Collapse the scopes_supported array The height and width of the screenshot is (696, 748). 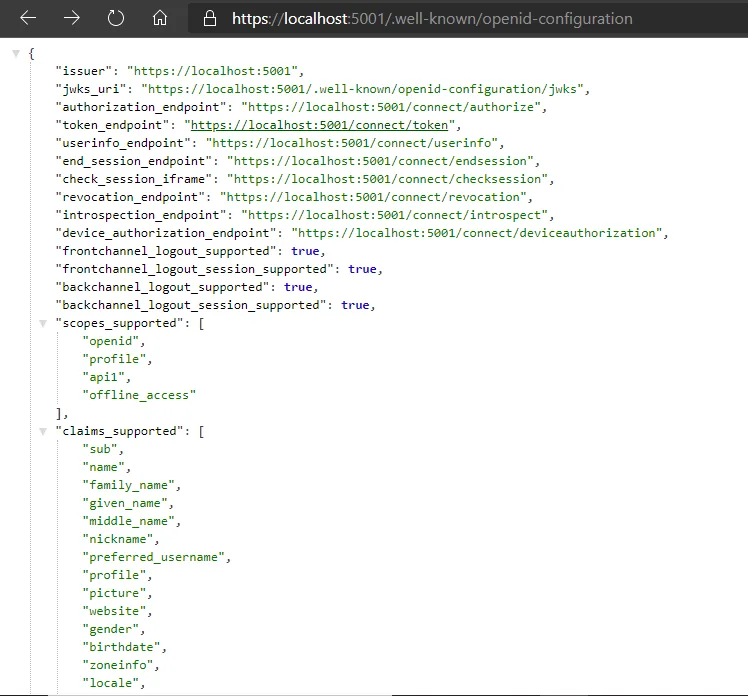(x=43, y=323)
